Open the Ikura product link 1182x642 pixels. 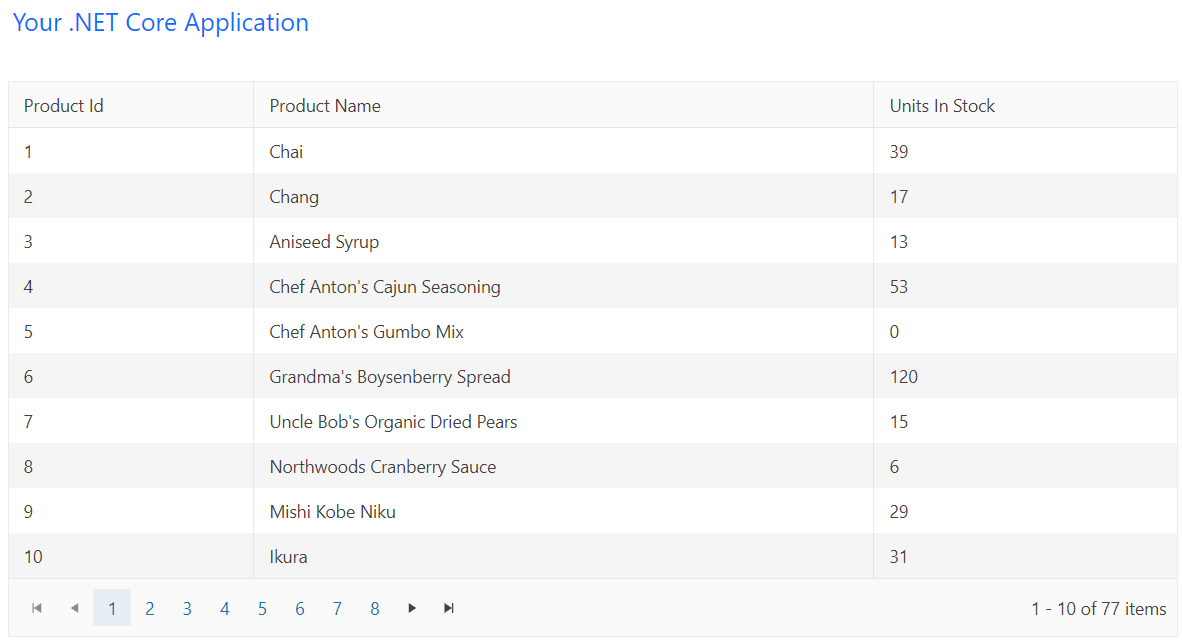[x=288, y=556]
